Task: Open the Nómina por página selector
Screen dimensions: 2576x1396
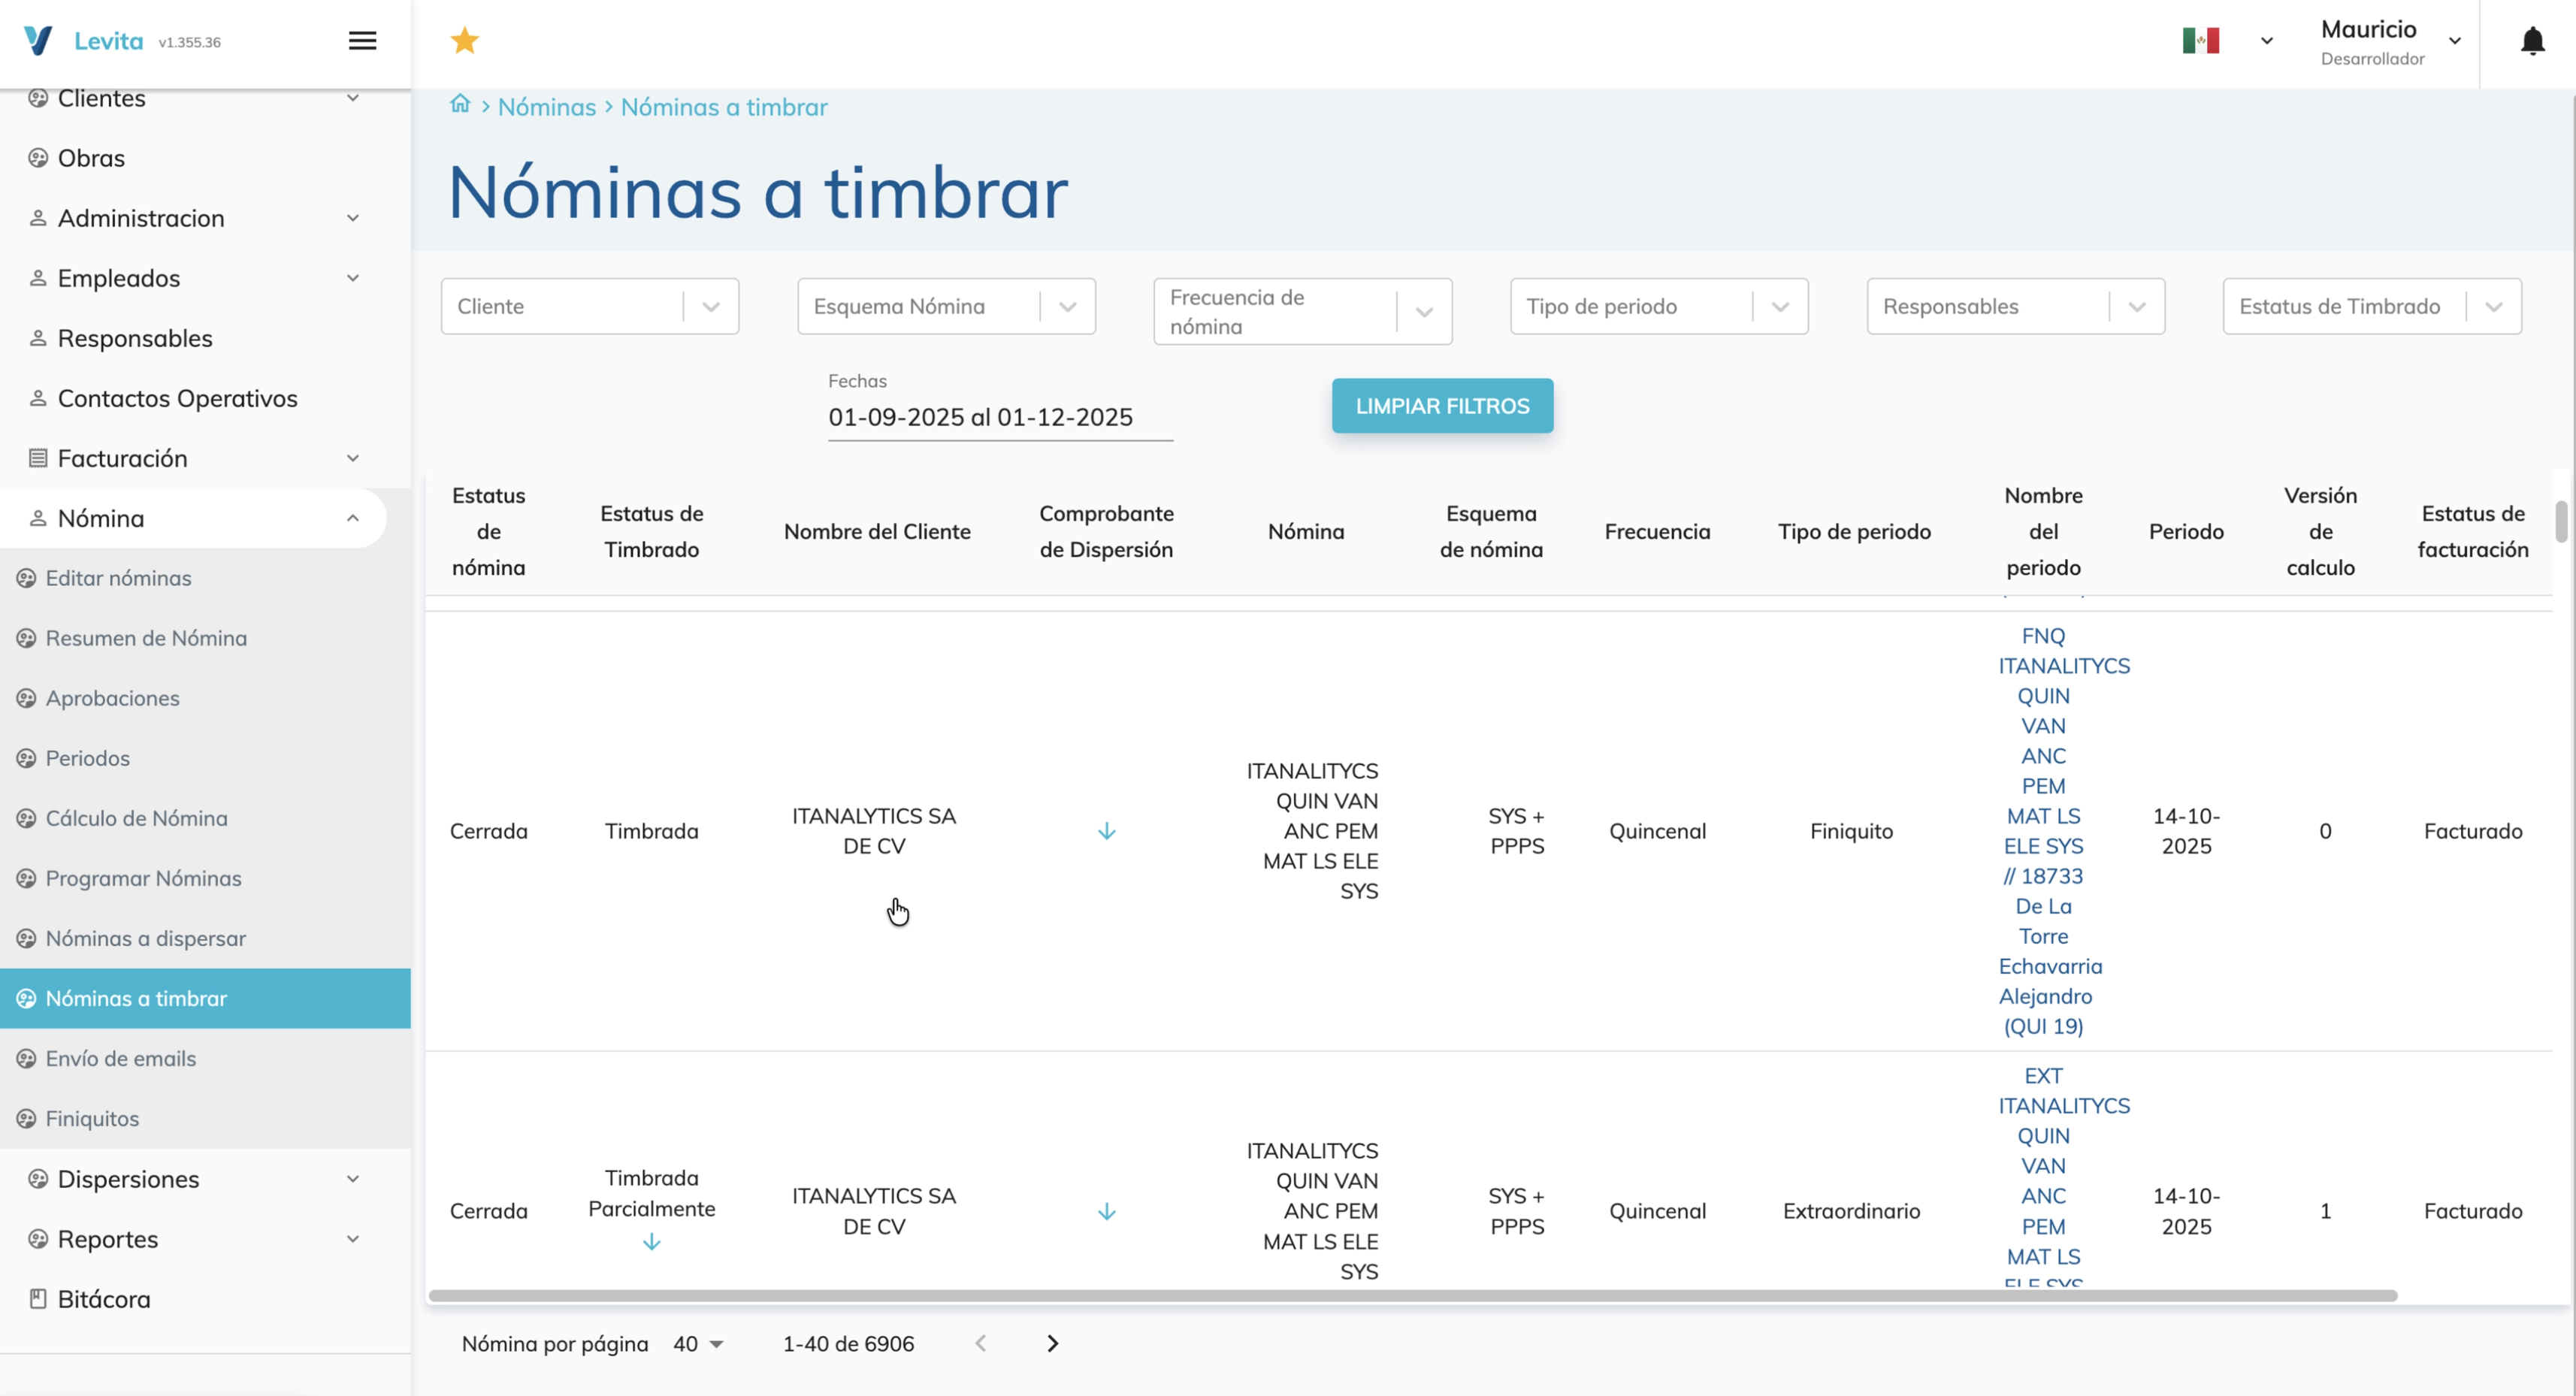Action: pos(698,1344)
